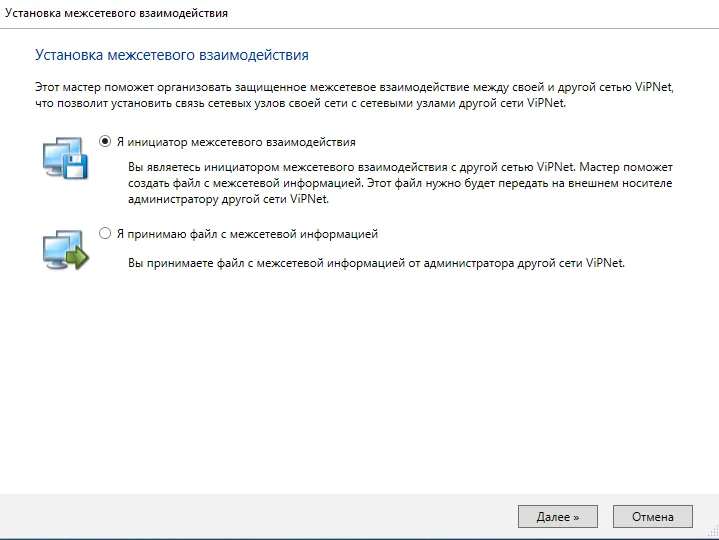Click the description 'Вы принимаете файл с межсетевой информацией'
The width and height of the screenshot is (719, 540).
coord(376,263)
